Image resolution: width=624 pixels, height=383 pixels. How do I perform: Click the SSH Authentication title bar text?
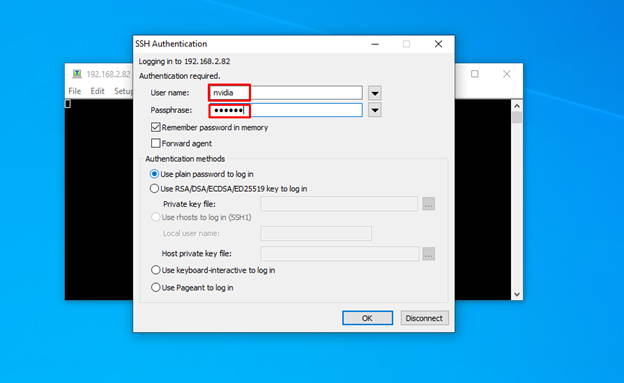coord(171,44)
